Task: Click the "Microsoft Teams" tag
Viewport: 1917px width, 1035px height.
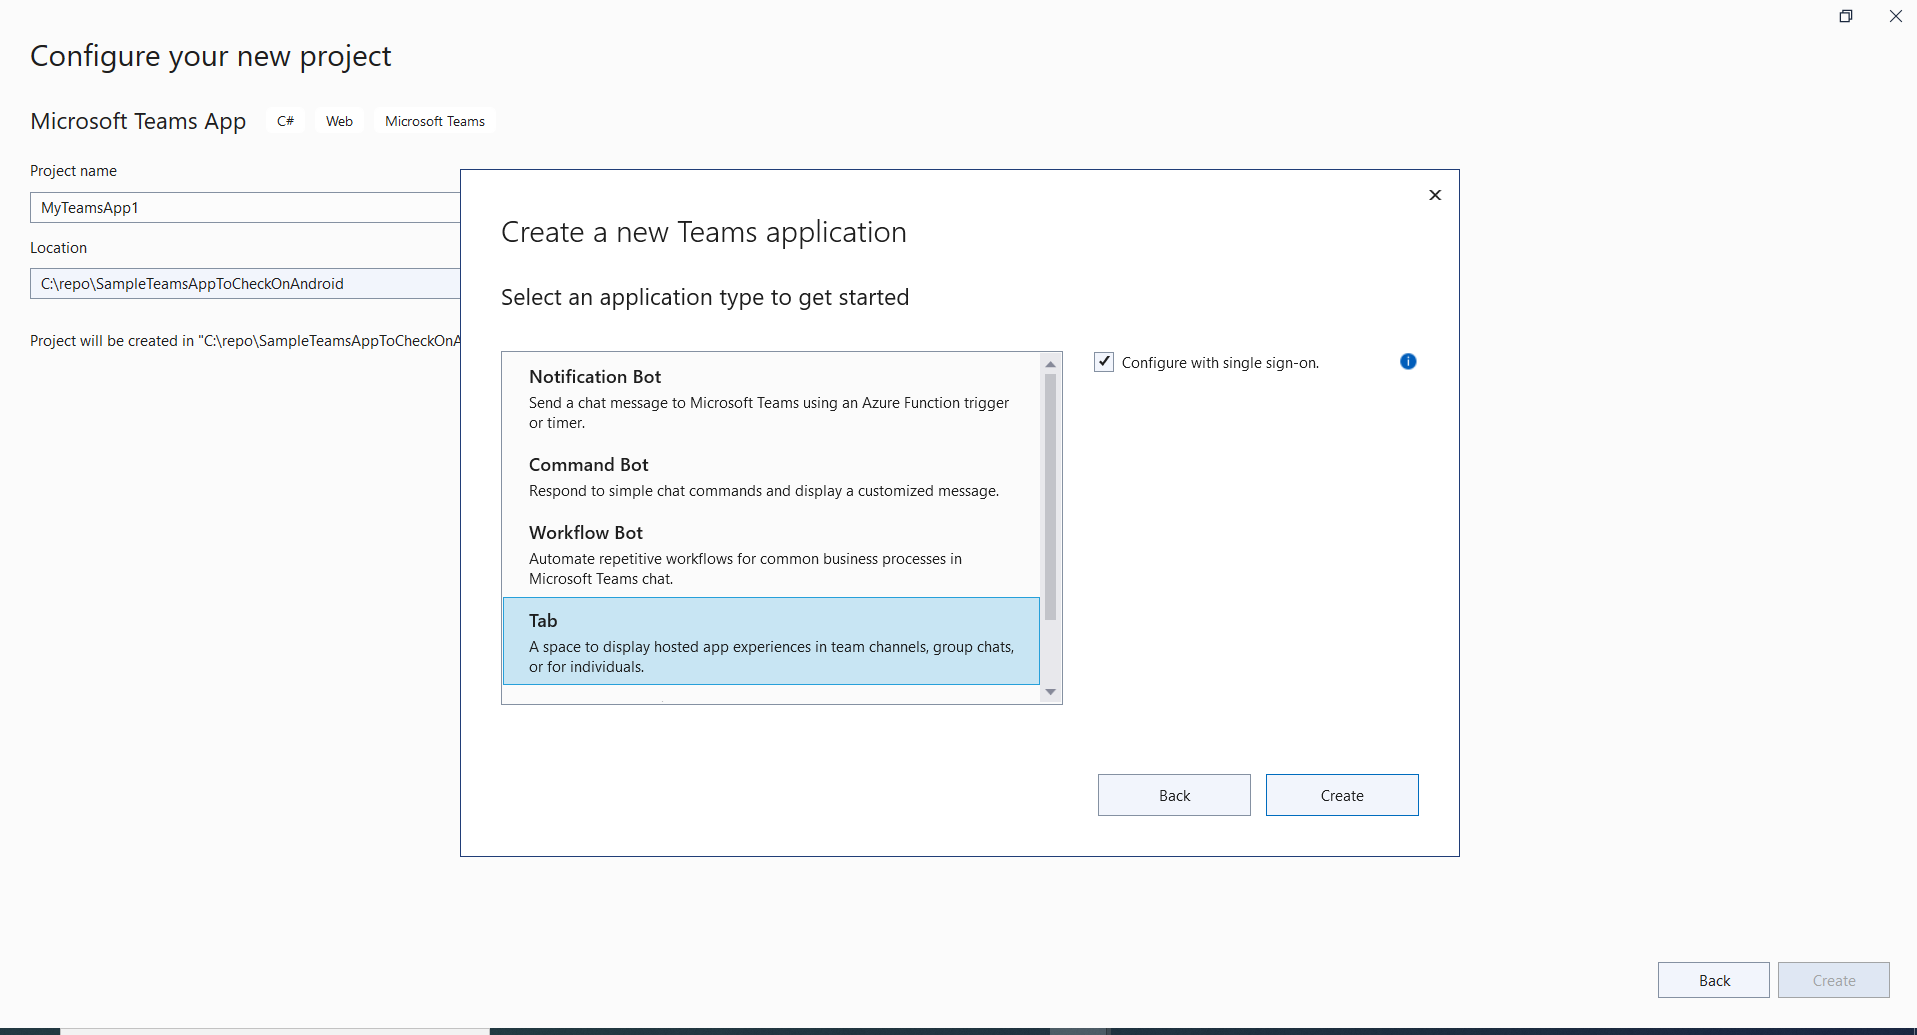Action: pyautogui.click(x=434, y=120)
